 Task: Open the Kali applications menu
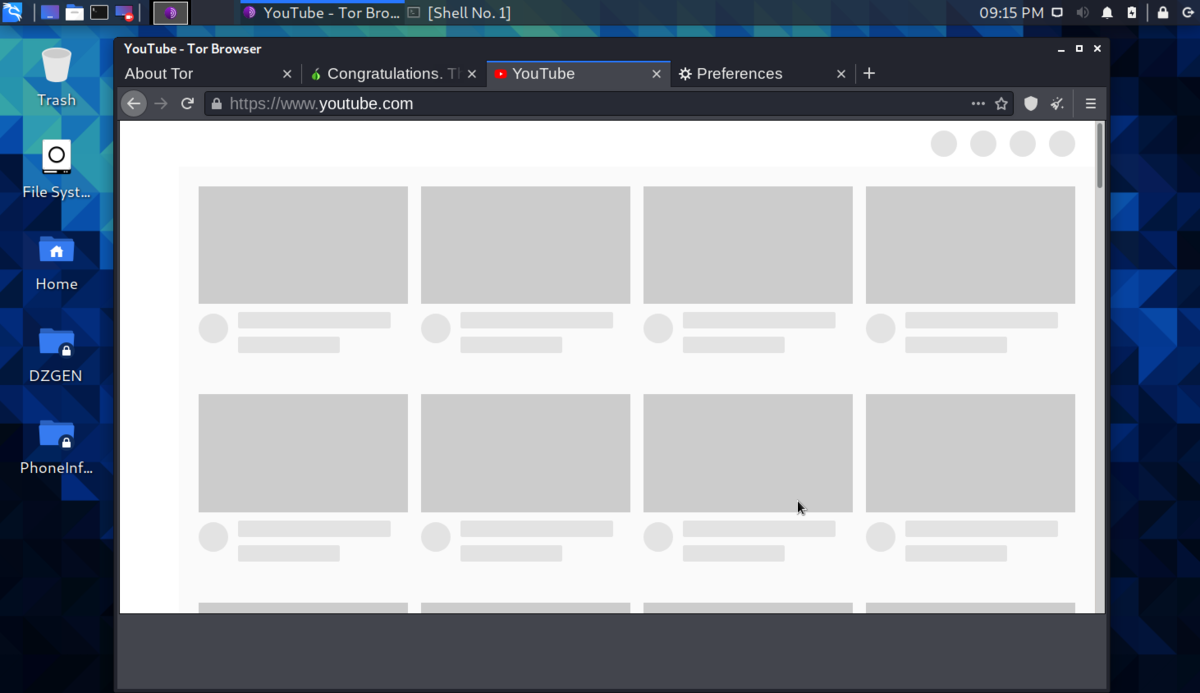[12, 13]
